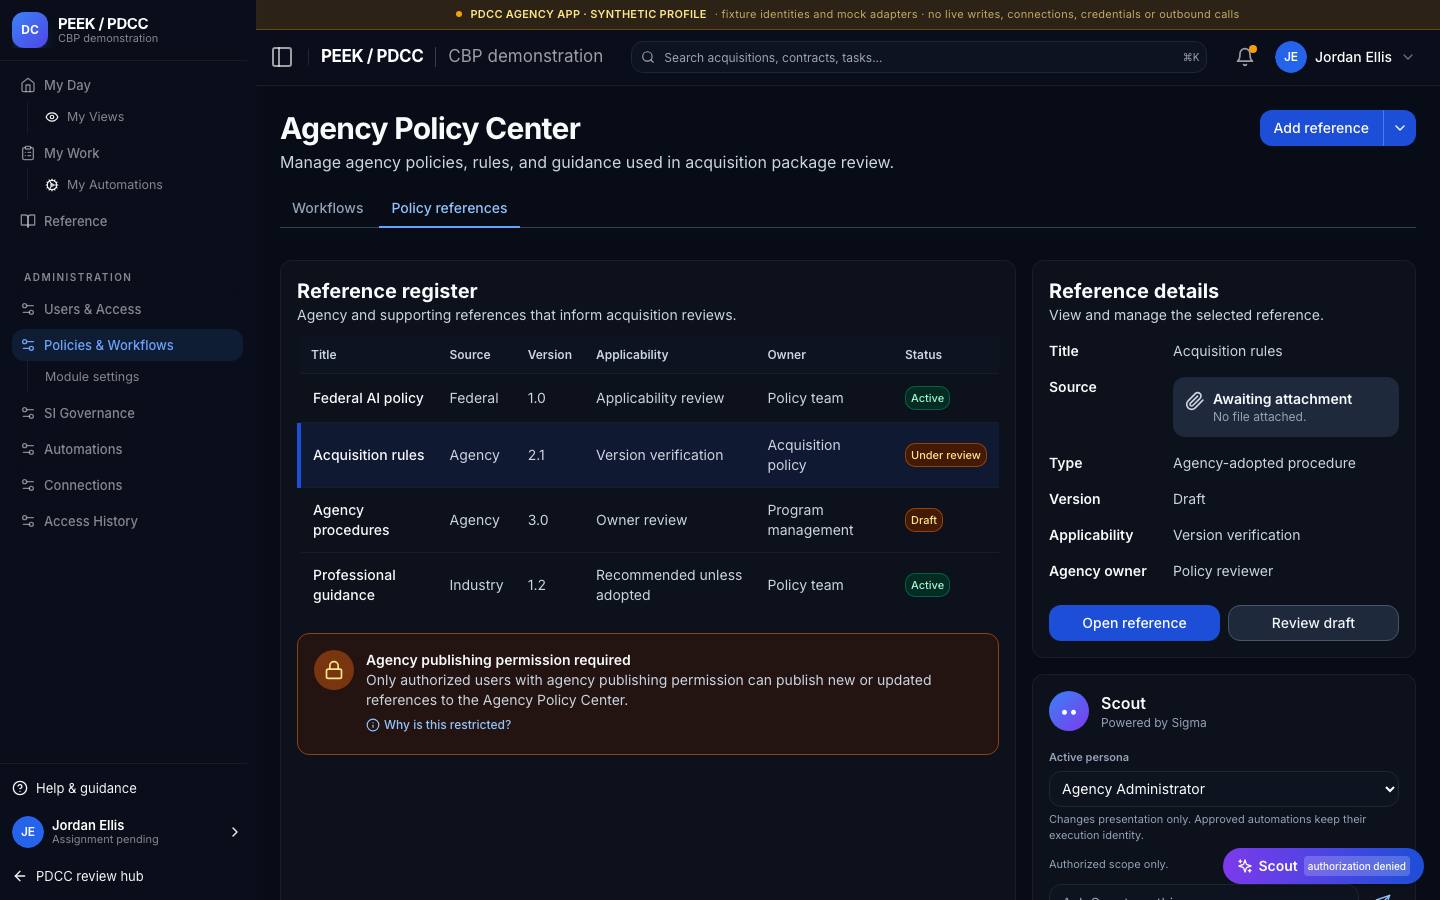Viewport: 1440px width, 900px height.
Task: Click the DC workspace logo badge
Action: 30,30
